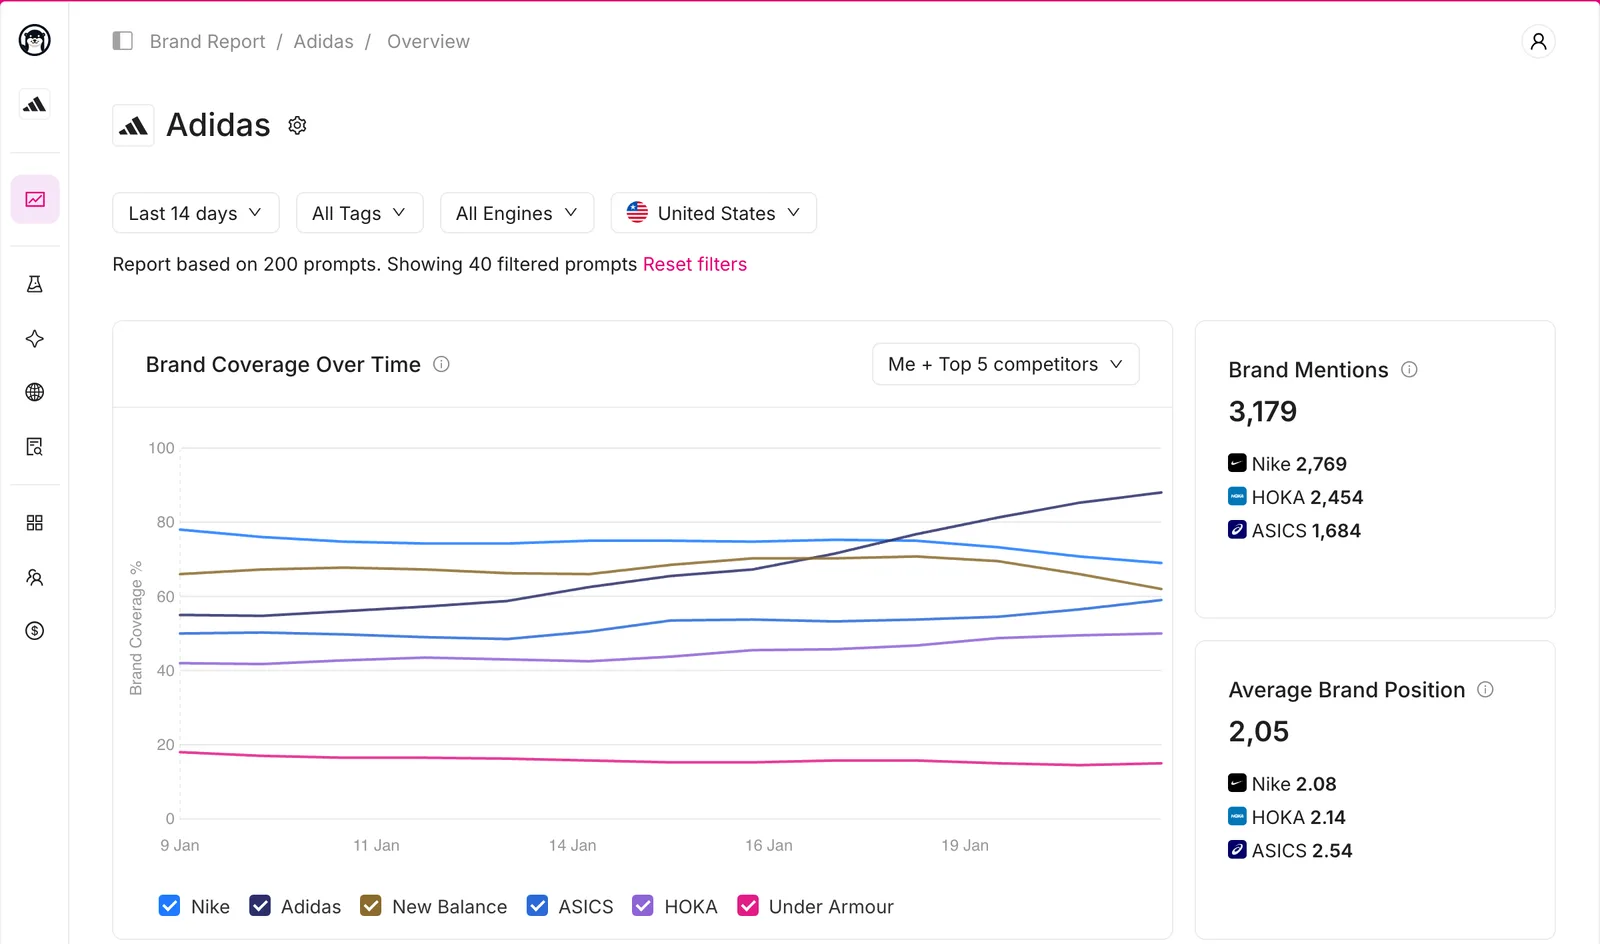Toggle sidebar panel icon near breadcrumb

[x=123, y=41]
